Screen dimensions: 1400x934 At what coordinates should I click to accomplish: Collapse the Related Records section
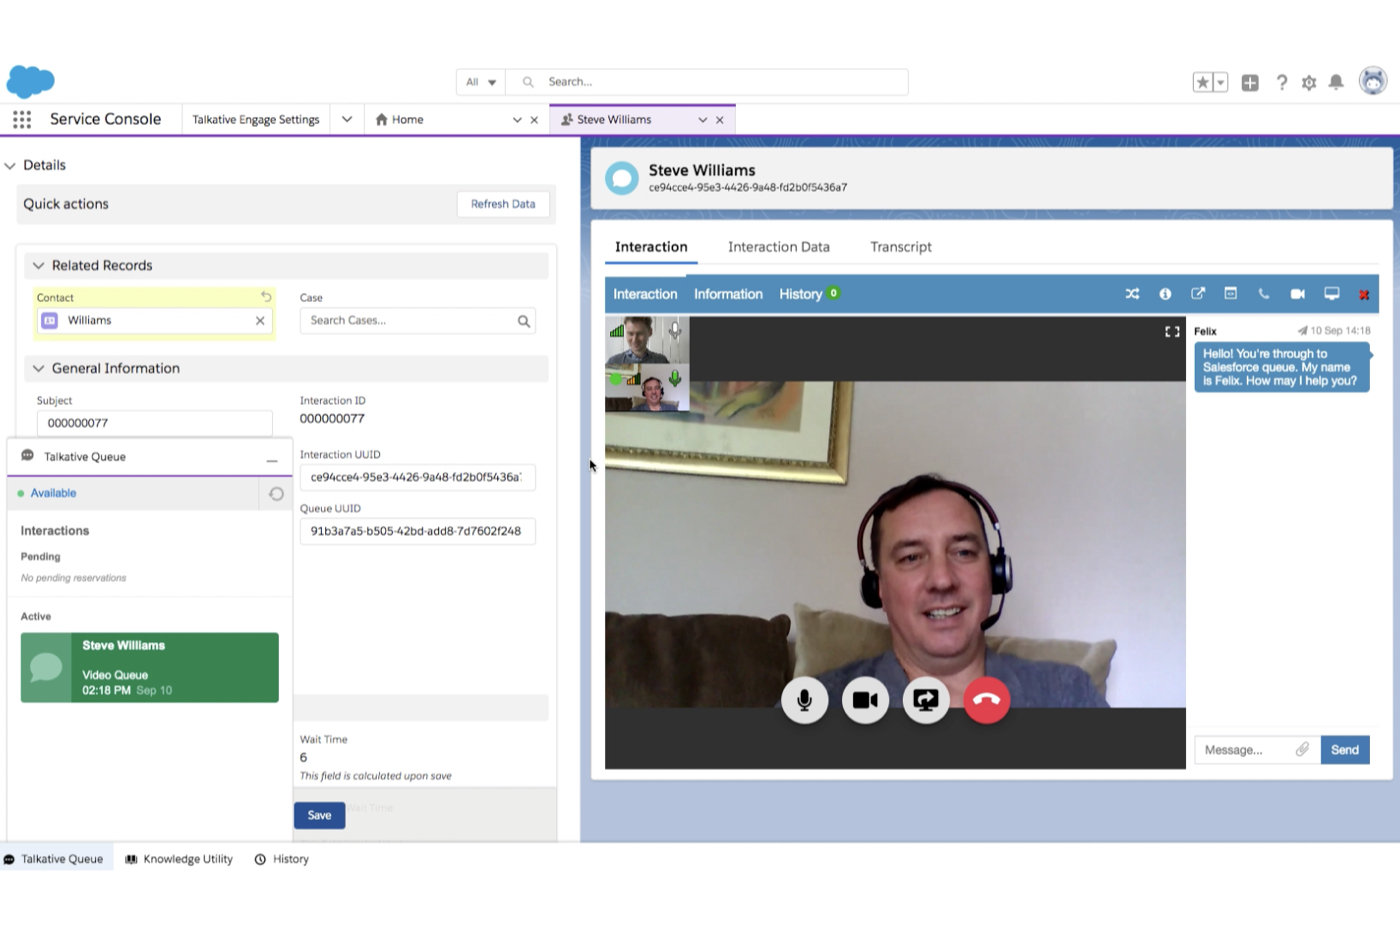[x=38, y=265]
